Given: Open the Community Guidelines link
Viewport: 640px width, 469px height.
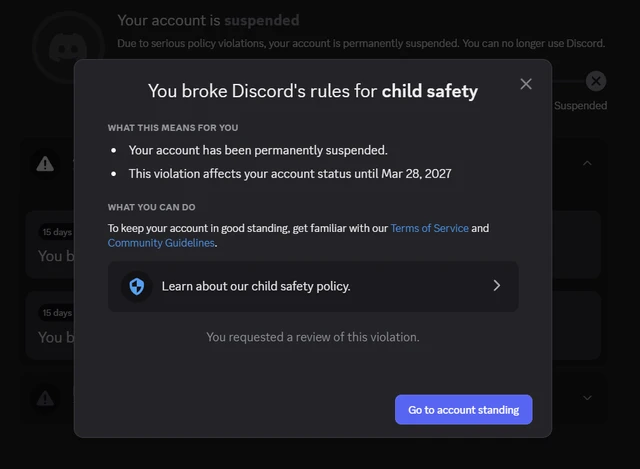Looking at the screenshot, I should pos(161,243).
